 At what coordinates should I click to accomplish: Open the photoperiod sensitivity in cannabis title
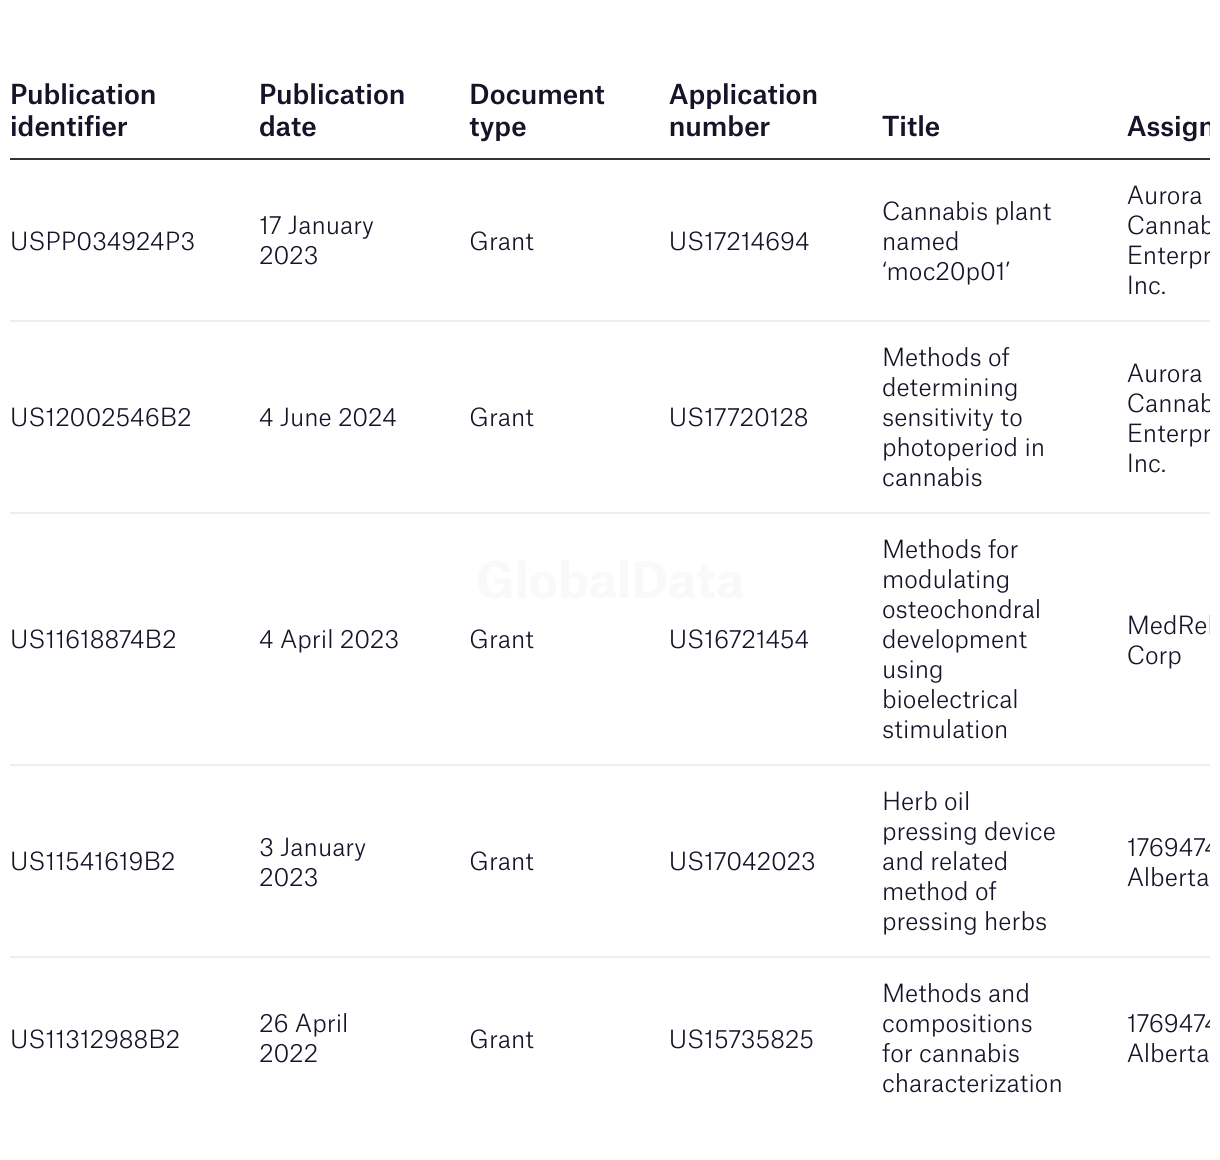point(963,418)
